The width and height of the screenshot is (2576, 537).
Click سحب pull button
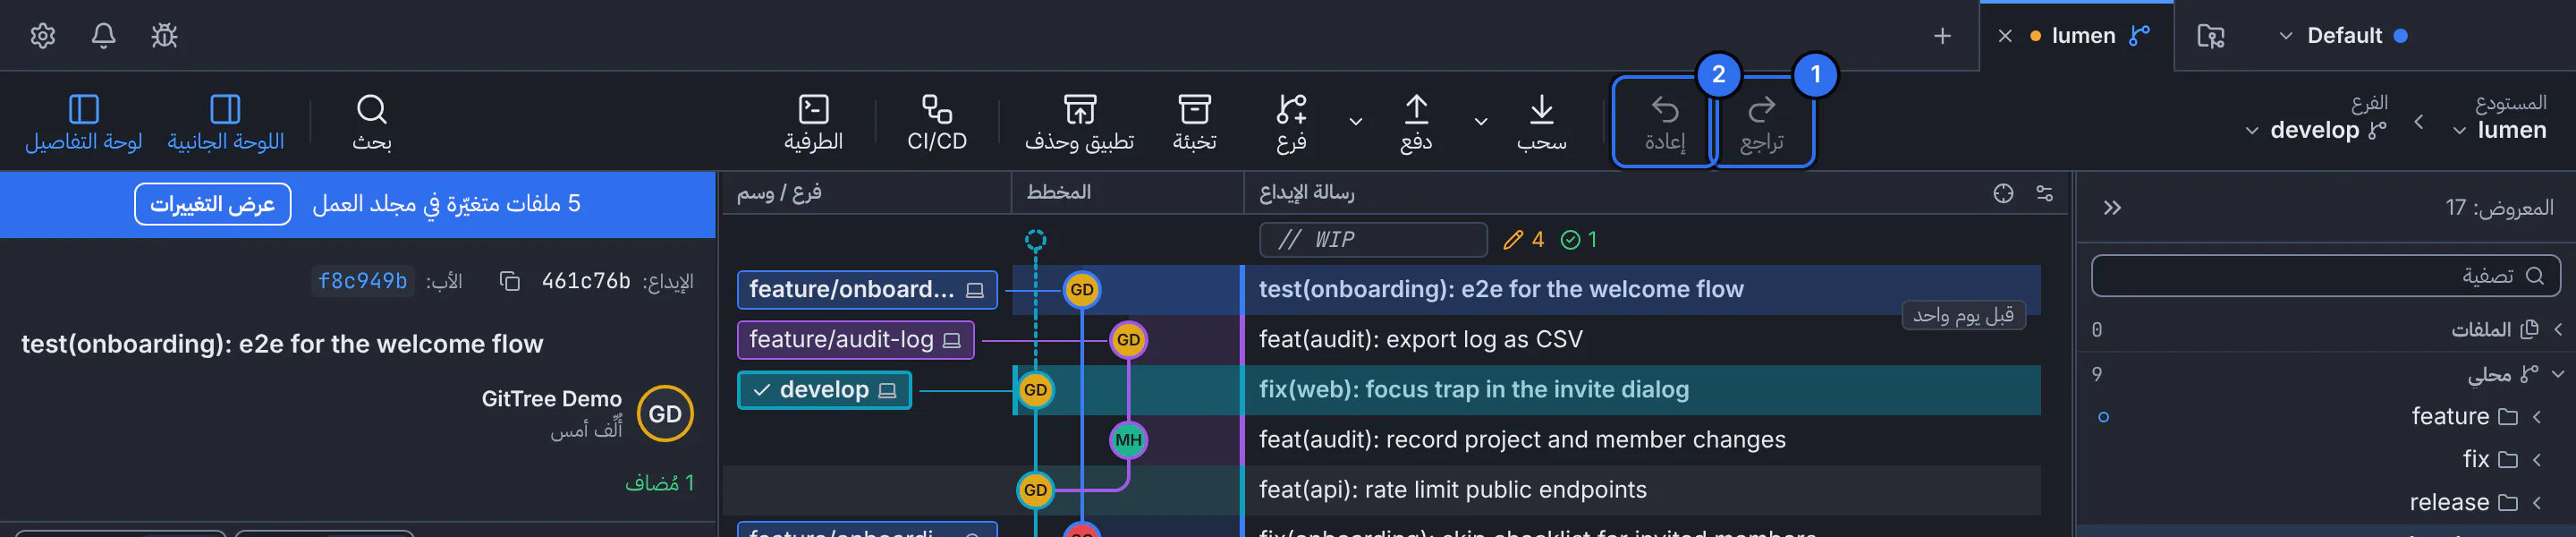[x=1541, y=122]
